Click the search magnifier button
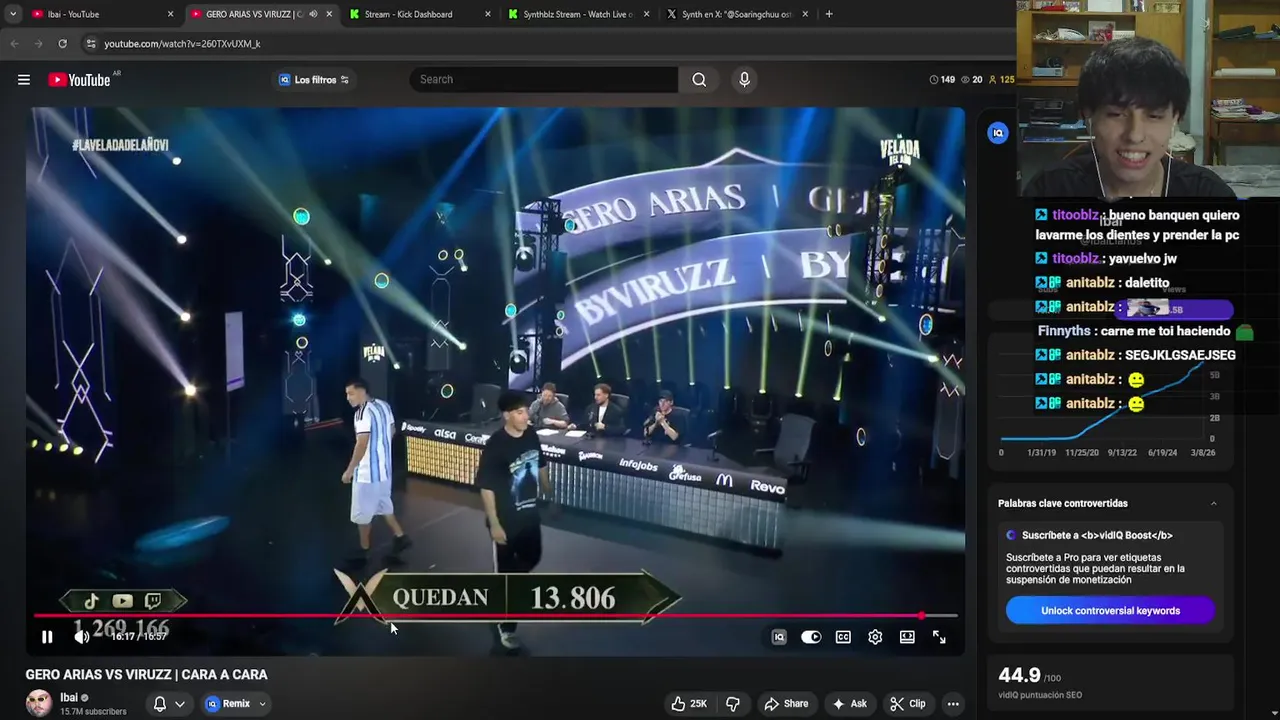 point(699,79)
